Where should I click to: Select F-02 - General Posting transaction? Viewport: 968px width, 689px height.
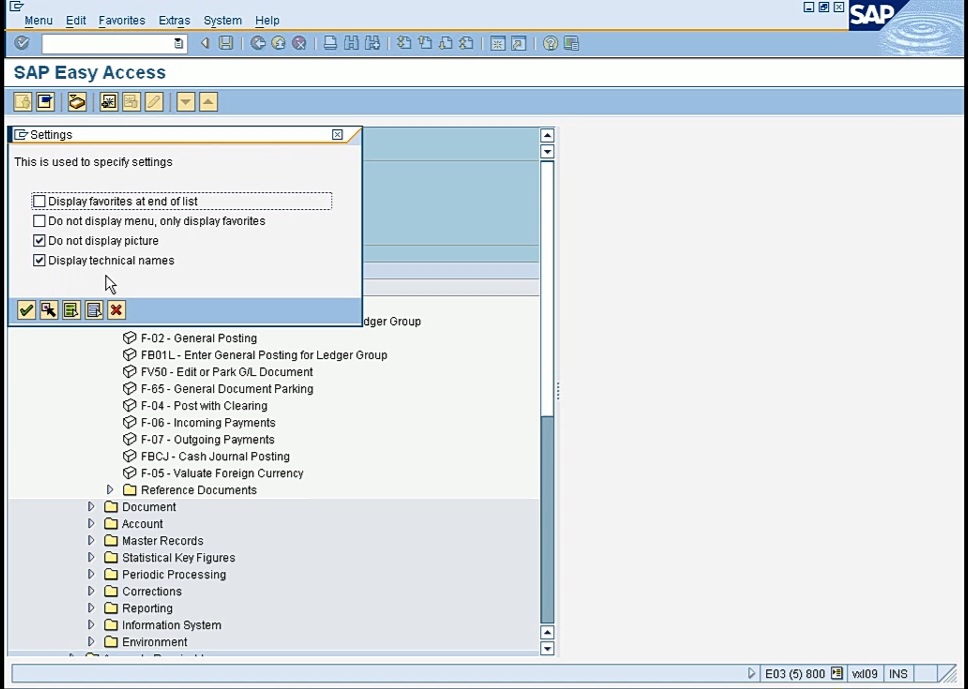(x=199, y=338)
